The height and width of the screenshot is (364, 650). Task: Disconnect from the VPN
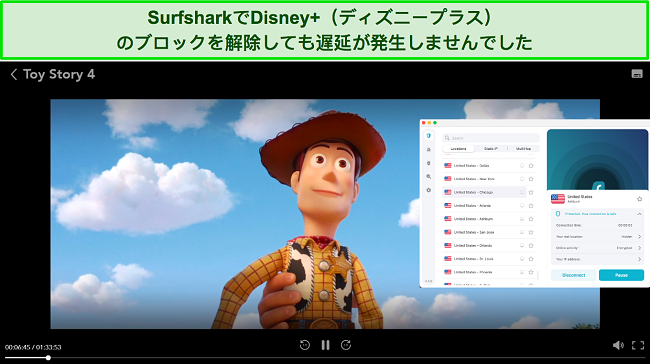pos(573,275)
